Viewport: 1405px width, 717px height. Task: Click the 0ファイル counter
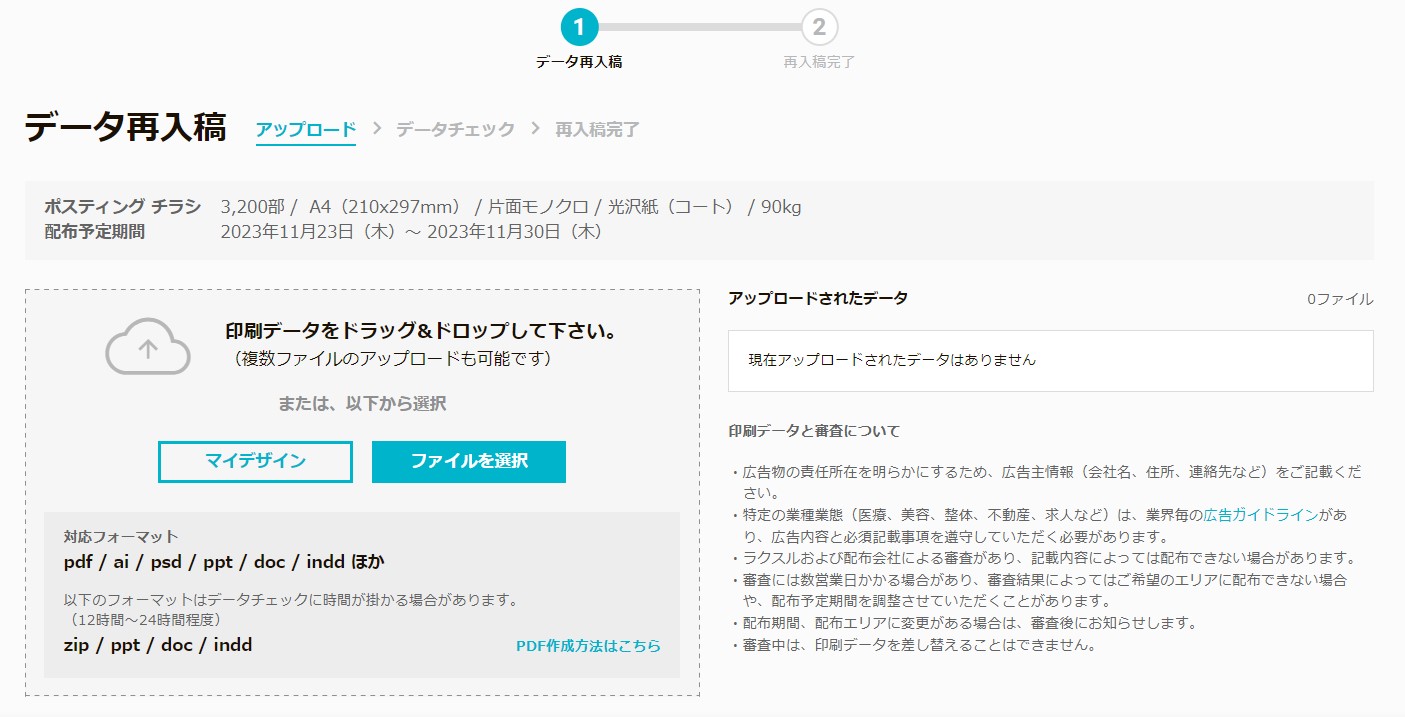point(1340,299)
